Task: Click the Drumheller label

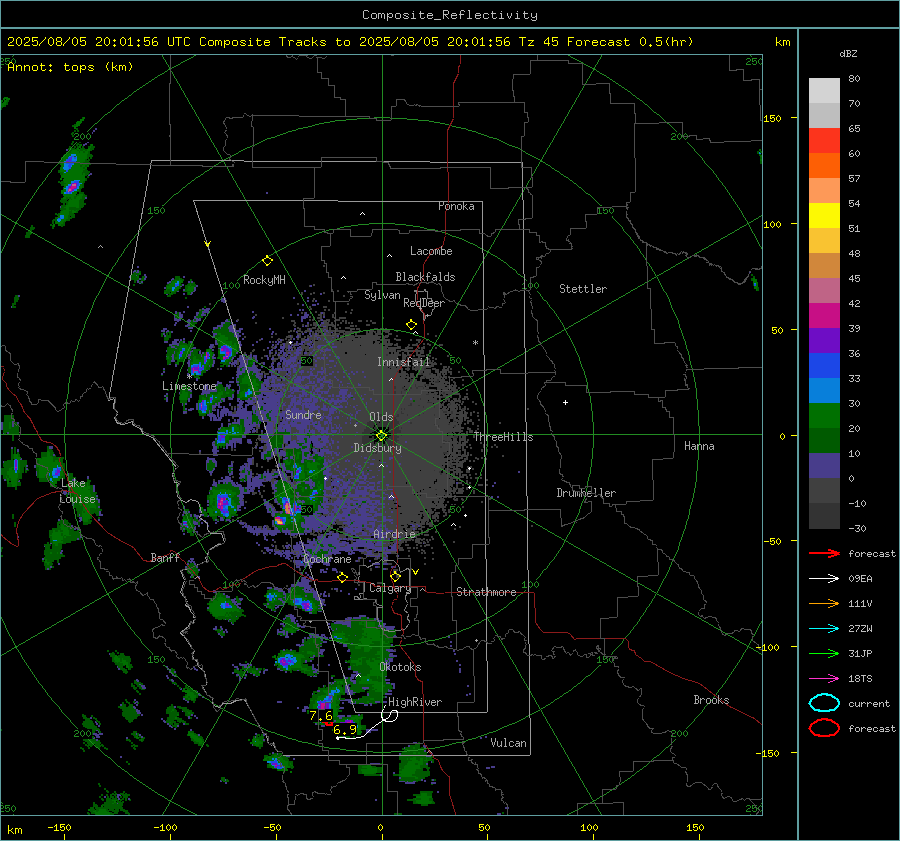Action: (586, 493)
